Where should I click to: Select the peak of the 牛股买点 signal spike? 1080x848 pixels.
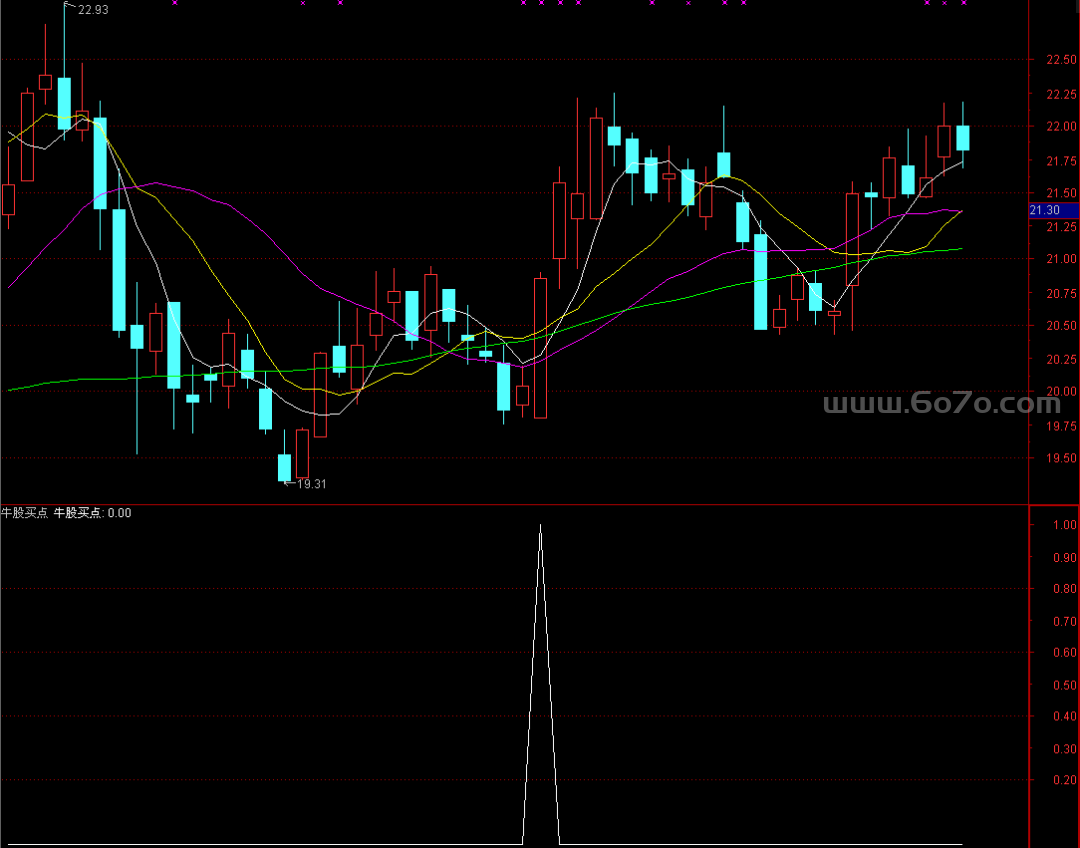(x=541, y=526)
